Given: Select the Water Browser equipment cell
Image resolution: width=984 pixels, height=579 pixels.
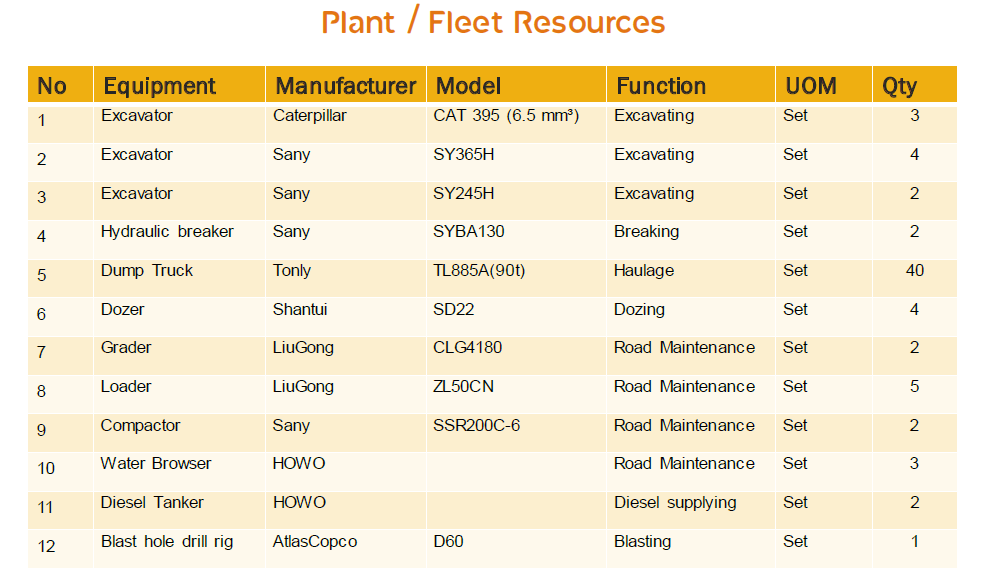Looking at the screenshot, I should click(179, 472).
